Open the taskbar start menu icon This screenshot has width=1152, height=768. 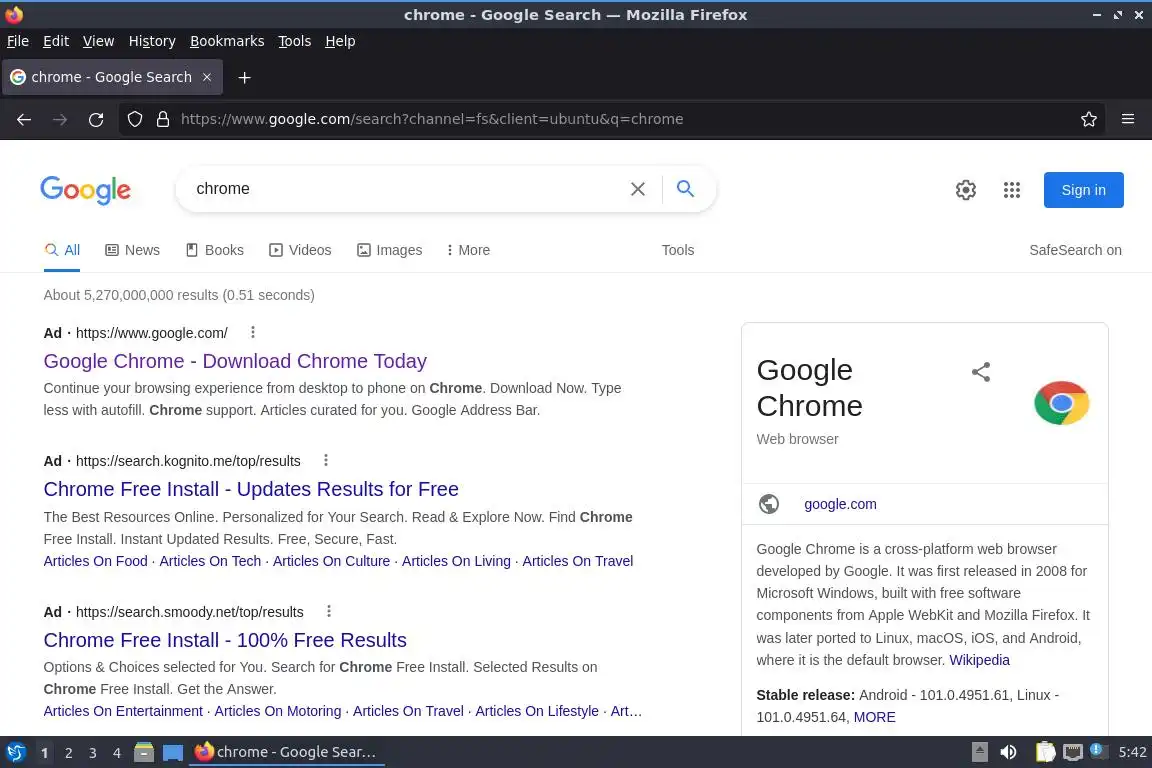coord(15,752)
